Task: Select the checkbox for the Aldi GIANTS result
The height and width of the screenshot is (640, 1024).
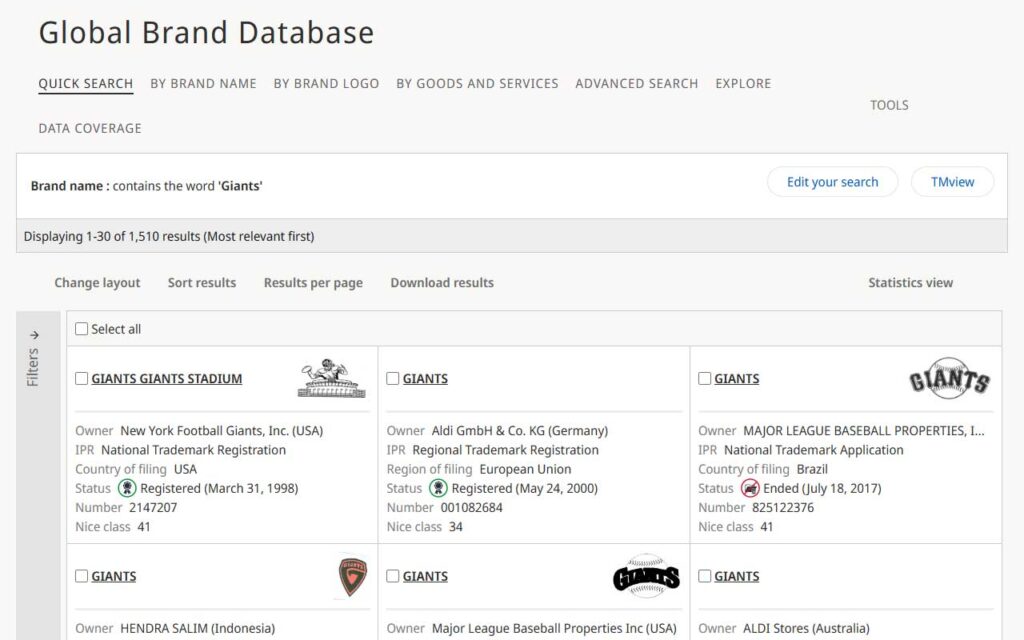Action: (391, 378)
